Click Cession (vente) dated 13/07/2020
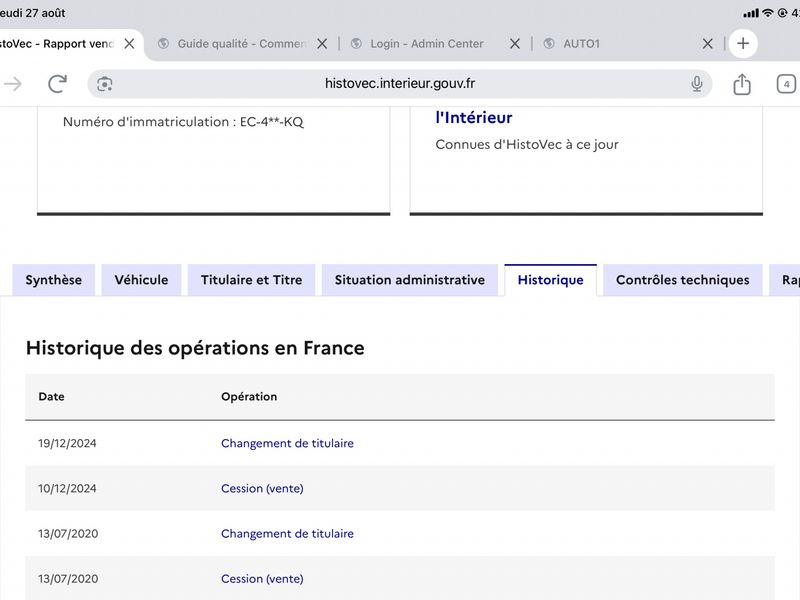 [x=262, y=579]
